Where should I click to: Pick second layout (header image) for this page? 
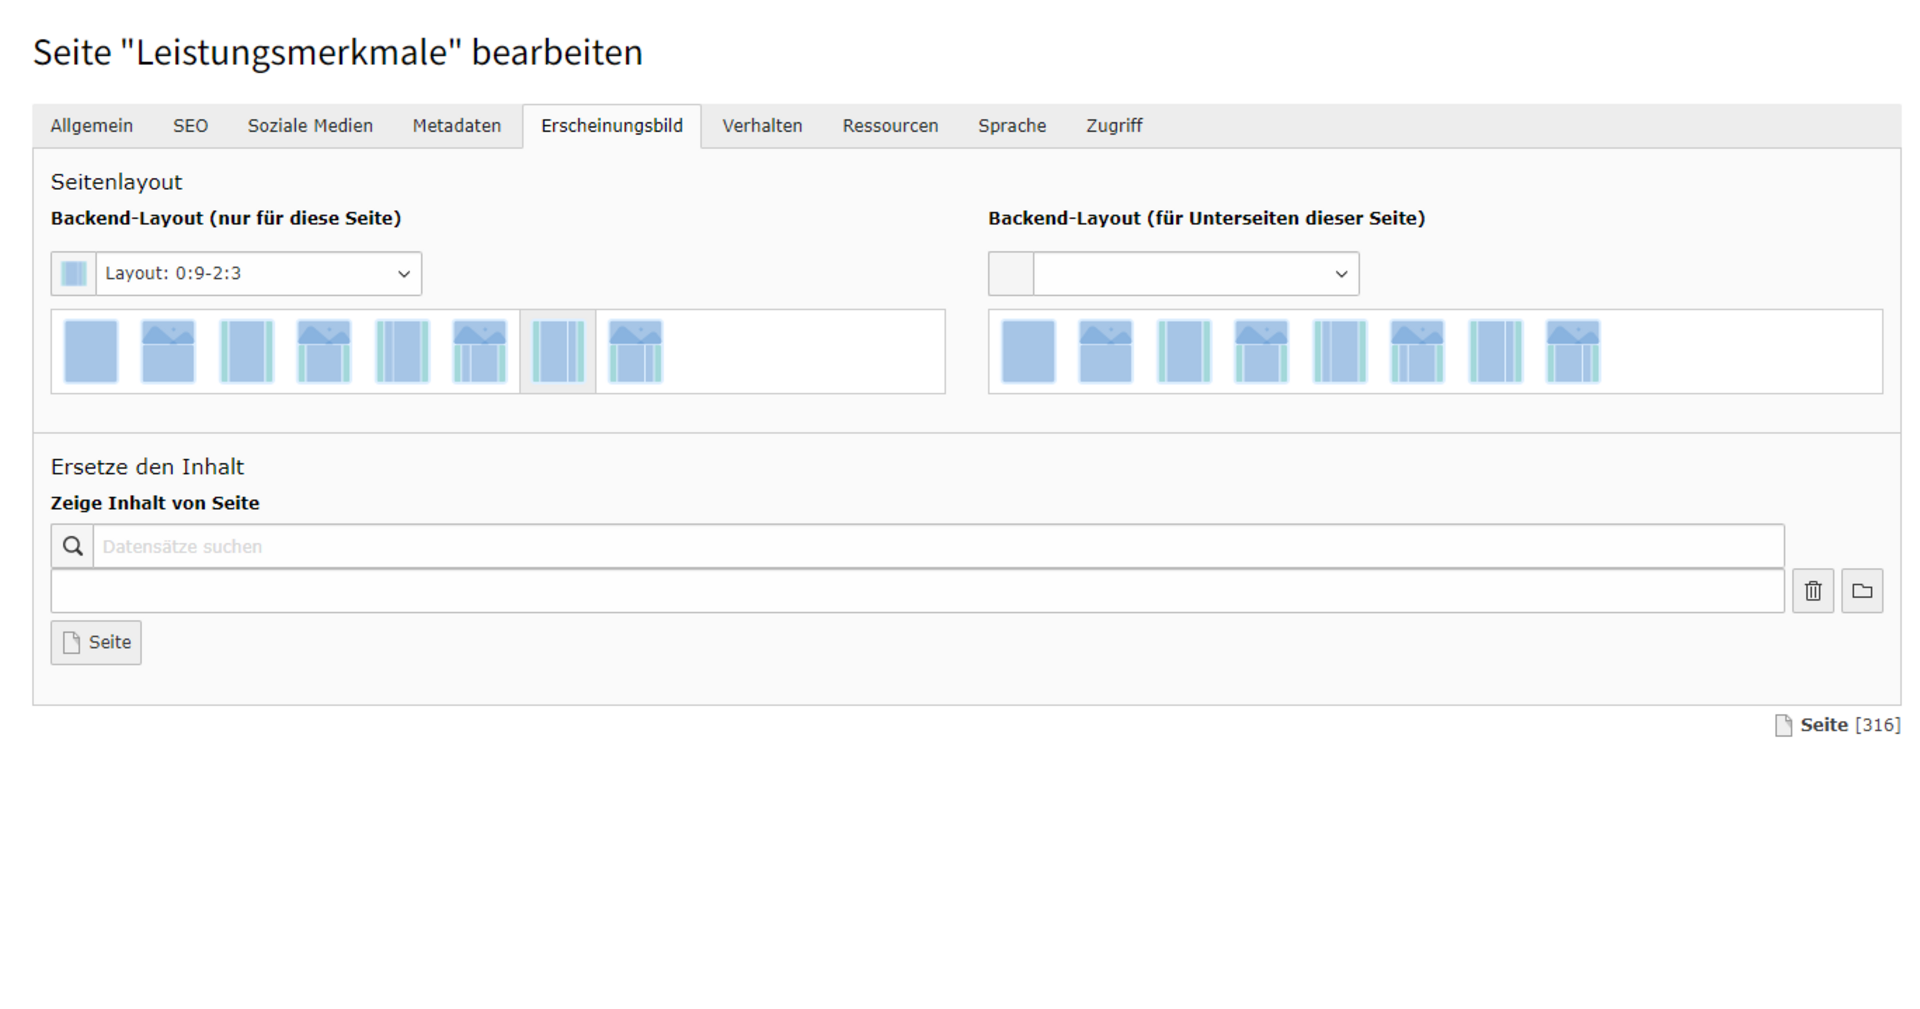(x=168, y=352)
